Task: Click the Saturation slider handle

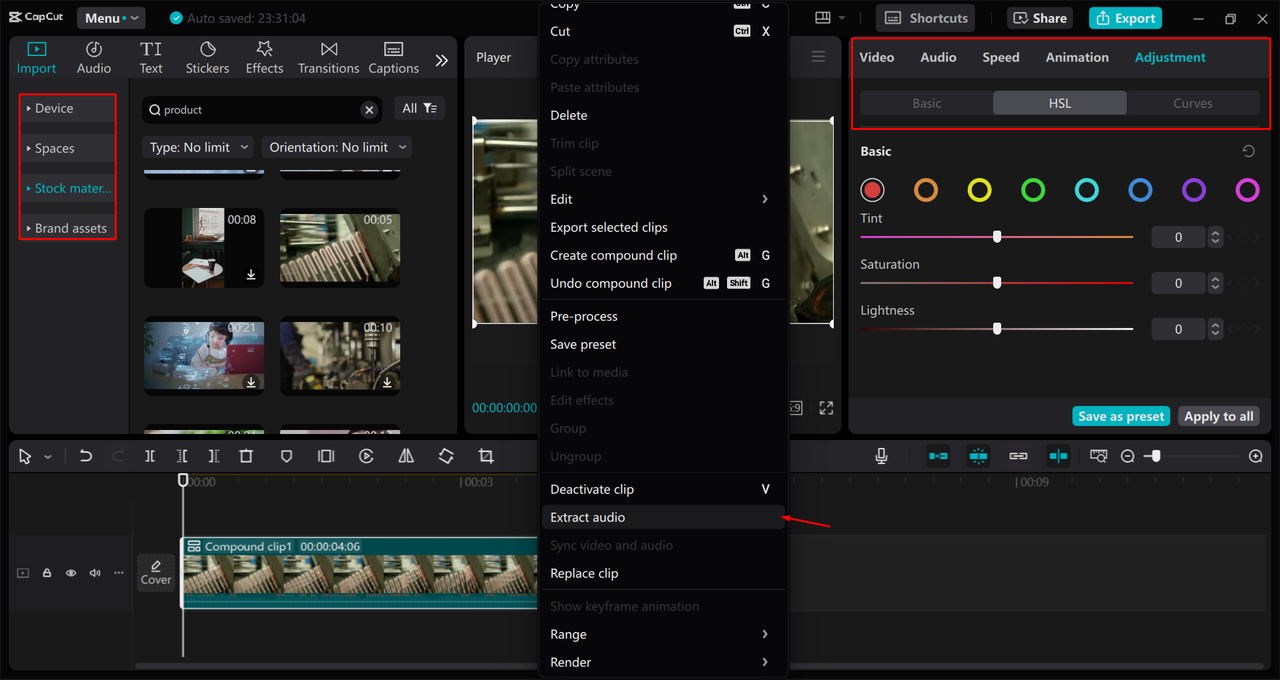Action: 997,283
